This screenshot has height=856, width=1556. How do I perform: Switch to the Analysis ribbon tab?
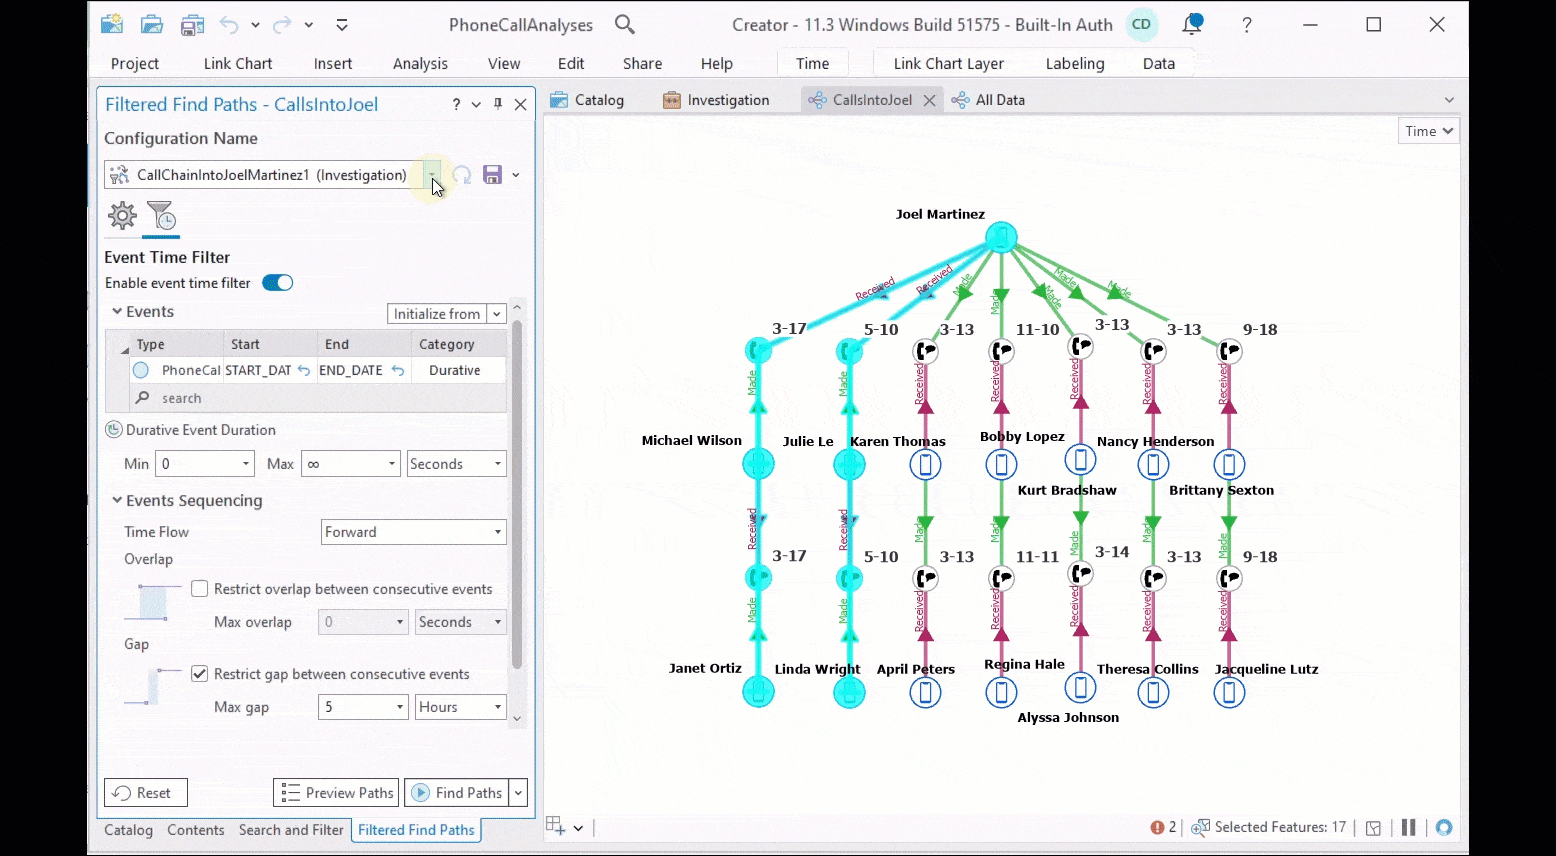[x=420, y=63]
